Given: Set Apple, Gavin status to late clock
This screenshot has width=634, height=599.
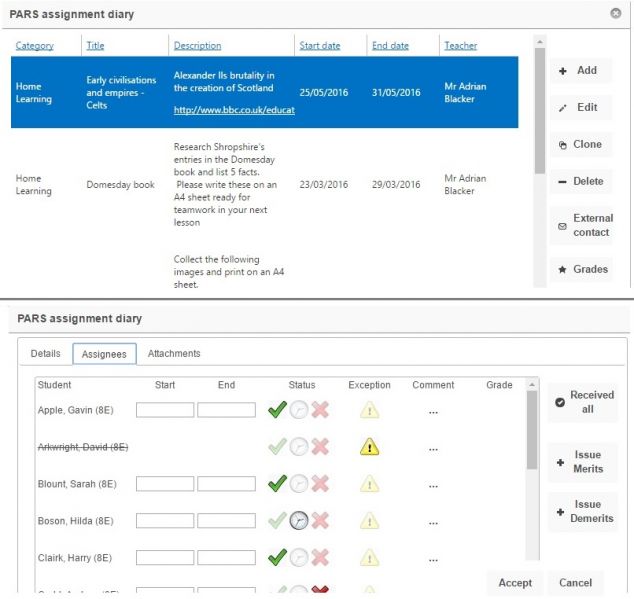Looking at the screenshot, I should click(x=299, y=410).
